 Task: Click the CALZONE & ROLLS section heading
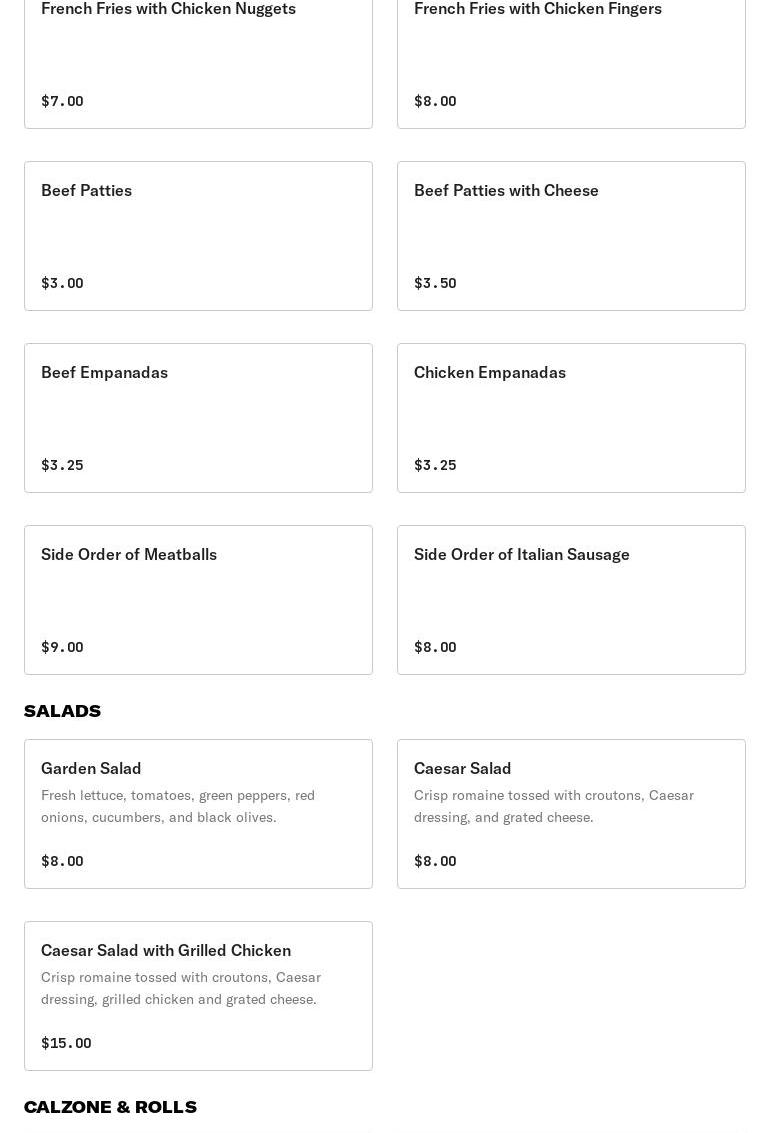(x=110, y=1107)
